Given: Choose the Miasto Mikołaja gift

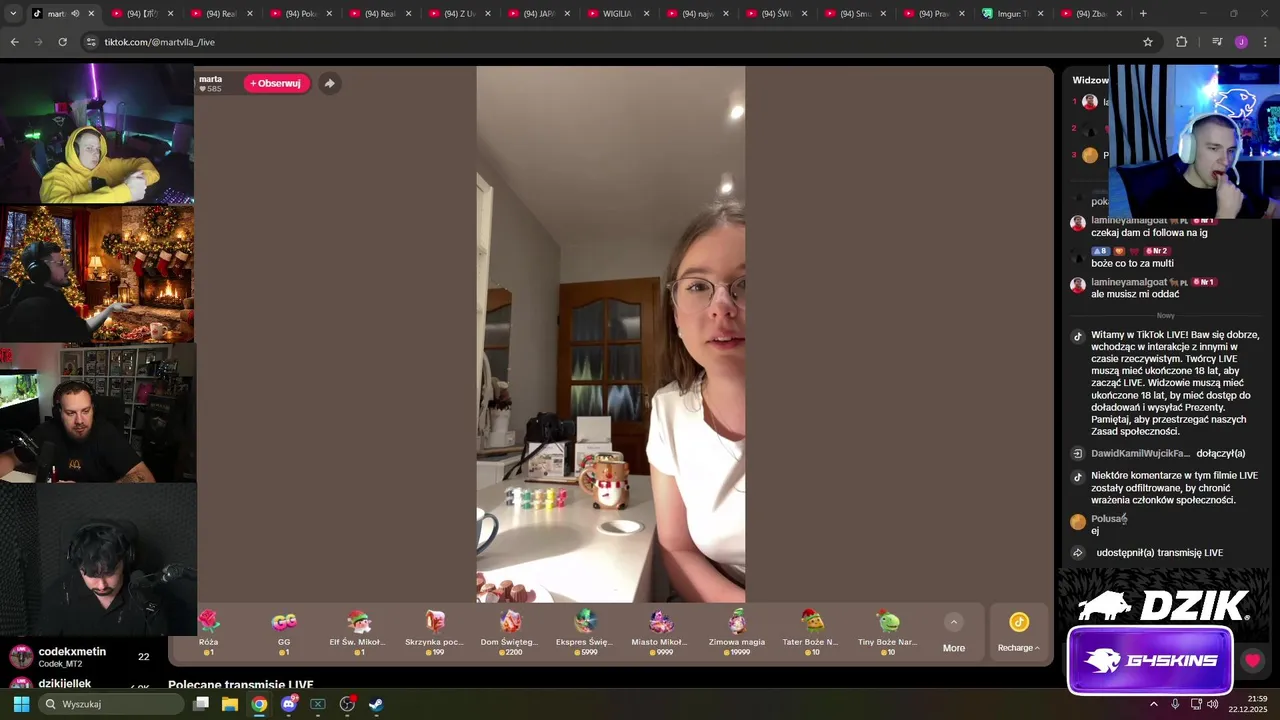Looking at the screenshot, I should point(660,633).
